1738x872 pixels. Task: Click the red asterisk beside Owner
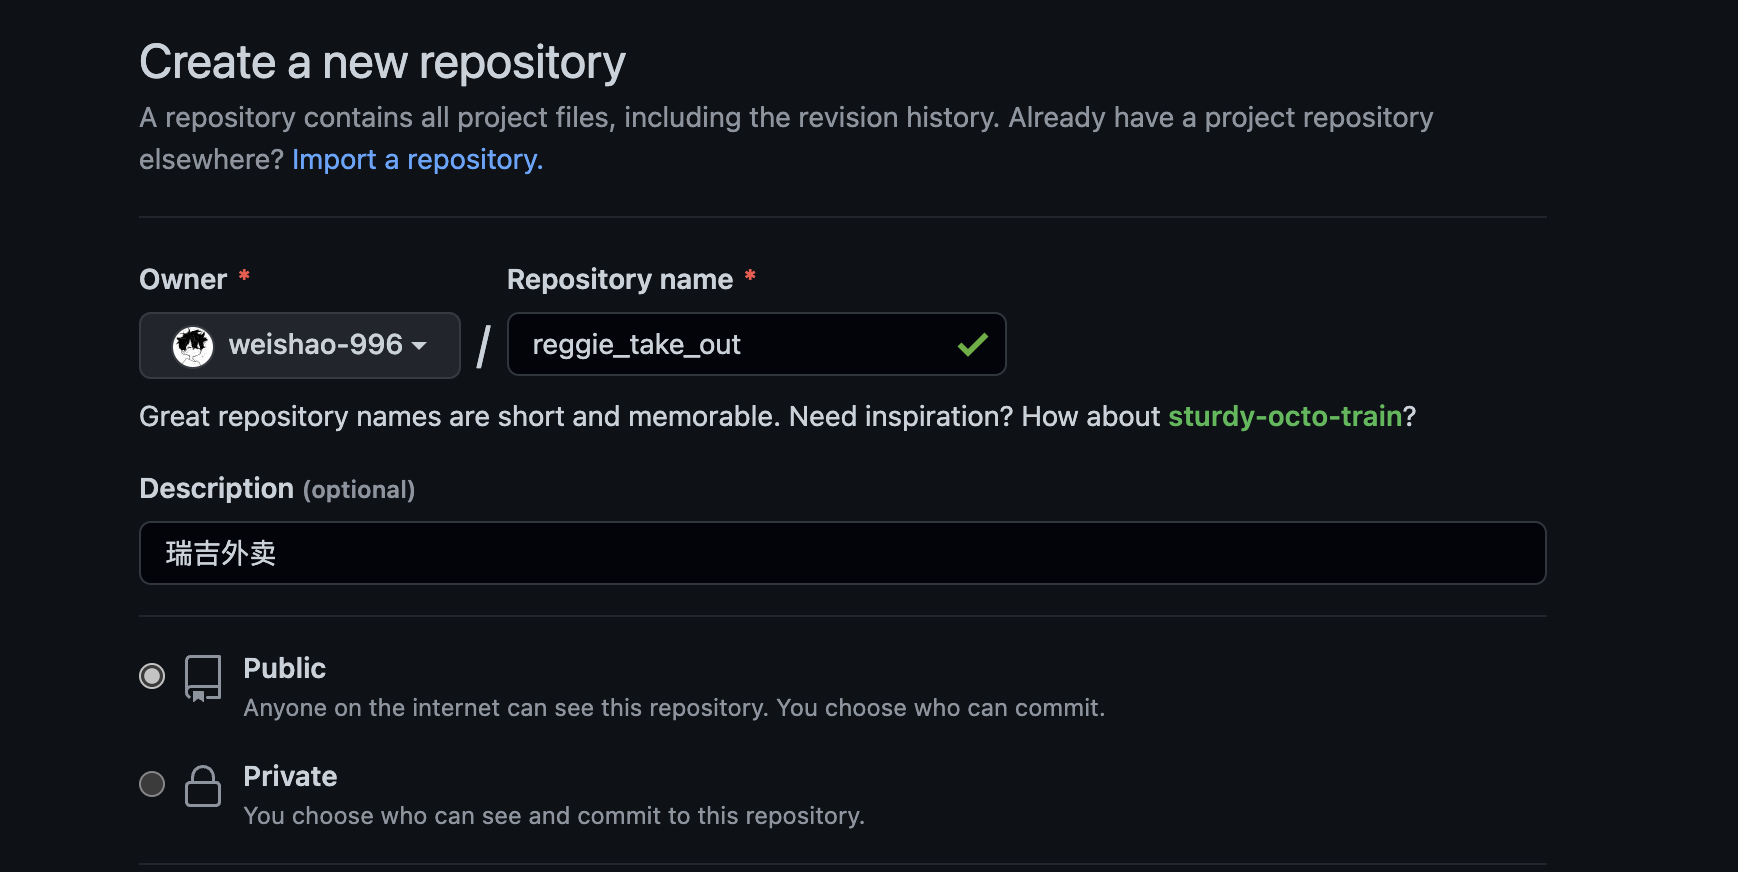[x=244, y=276]
